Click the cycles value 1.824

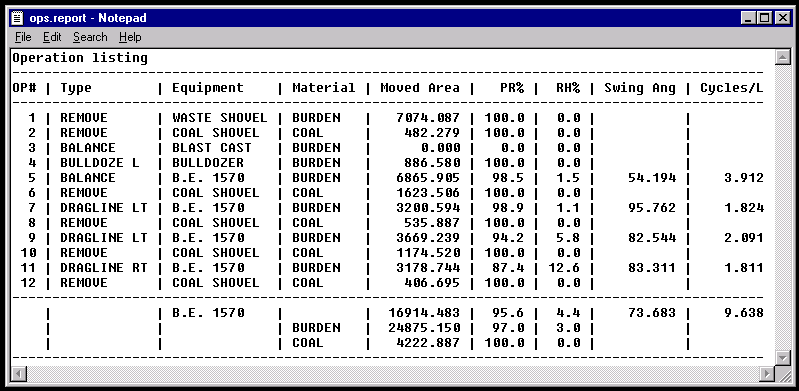point(743,208)
